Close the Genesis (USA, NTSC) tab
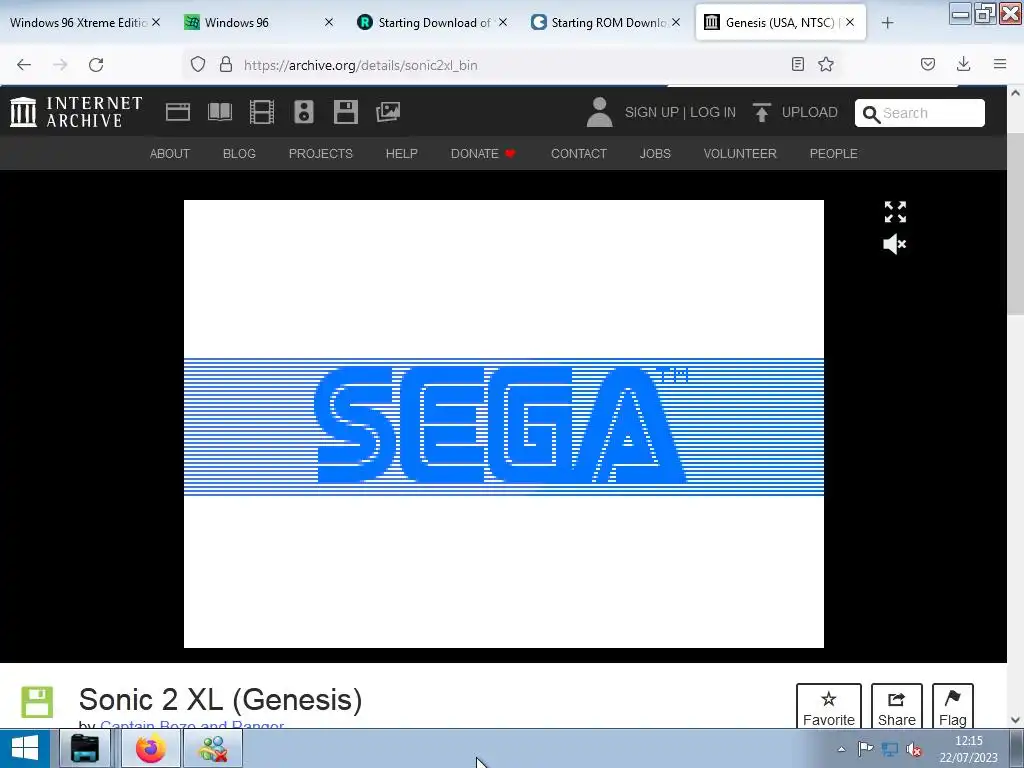This screenshot has width=1024, height=768. (850, 23)
